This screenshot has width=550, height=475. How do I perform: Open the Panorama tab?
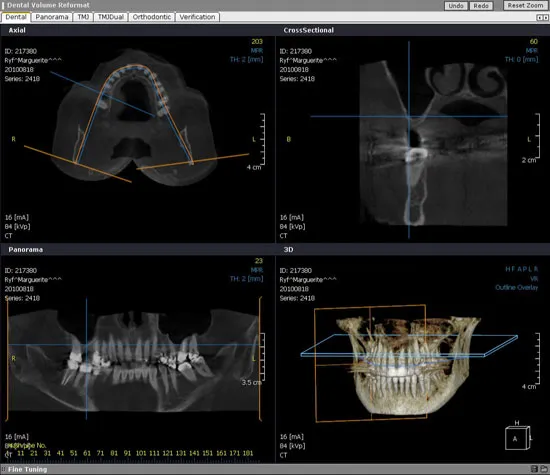(52, 17)
